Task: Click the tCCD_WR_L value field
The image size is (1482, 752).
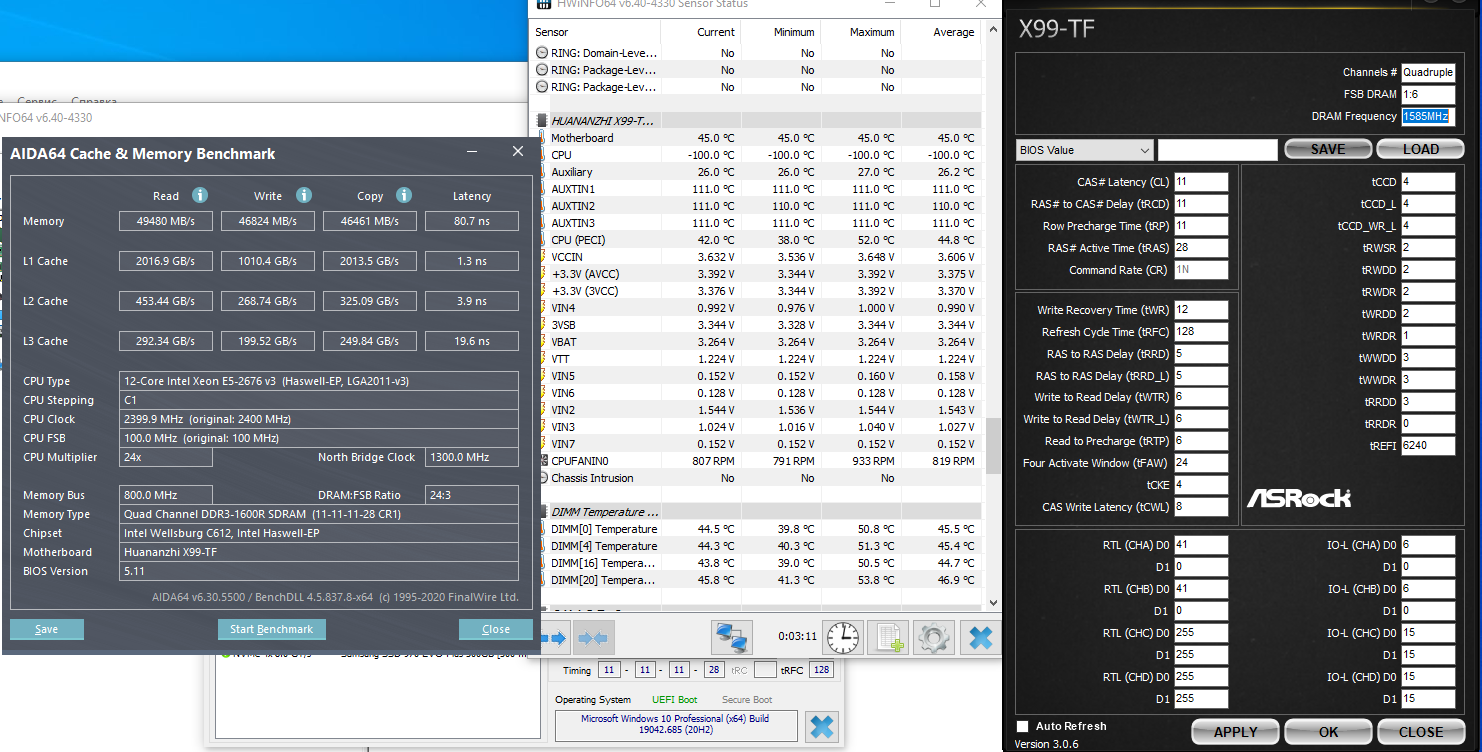Action: click(1428, 226)
